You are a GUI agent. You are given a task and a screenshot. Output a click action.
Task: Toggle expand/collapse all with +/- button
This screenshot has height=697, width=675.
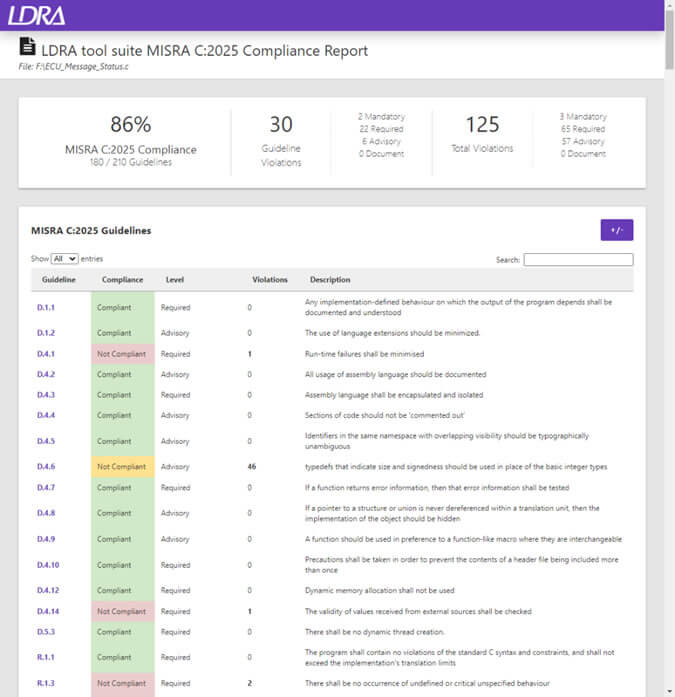pos(617,230)
